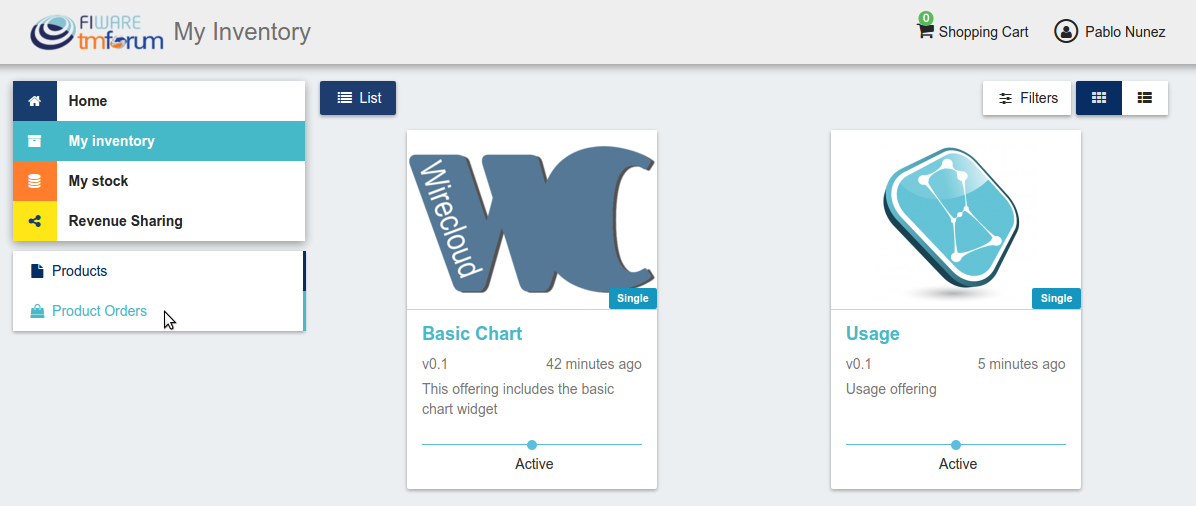
Task: Click the FIWARE tmforum logo
Action: click(x=97, y=31)
